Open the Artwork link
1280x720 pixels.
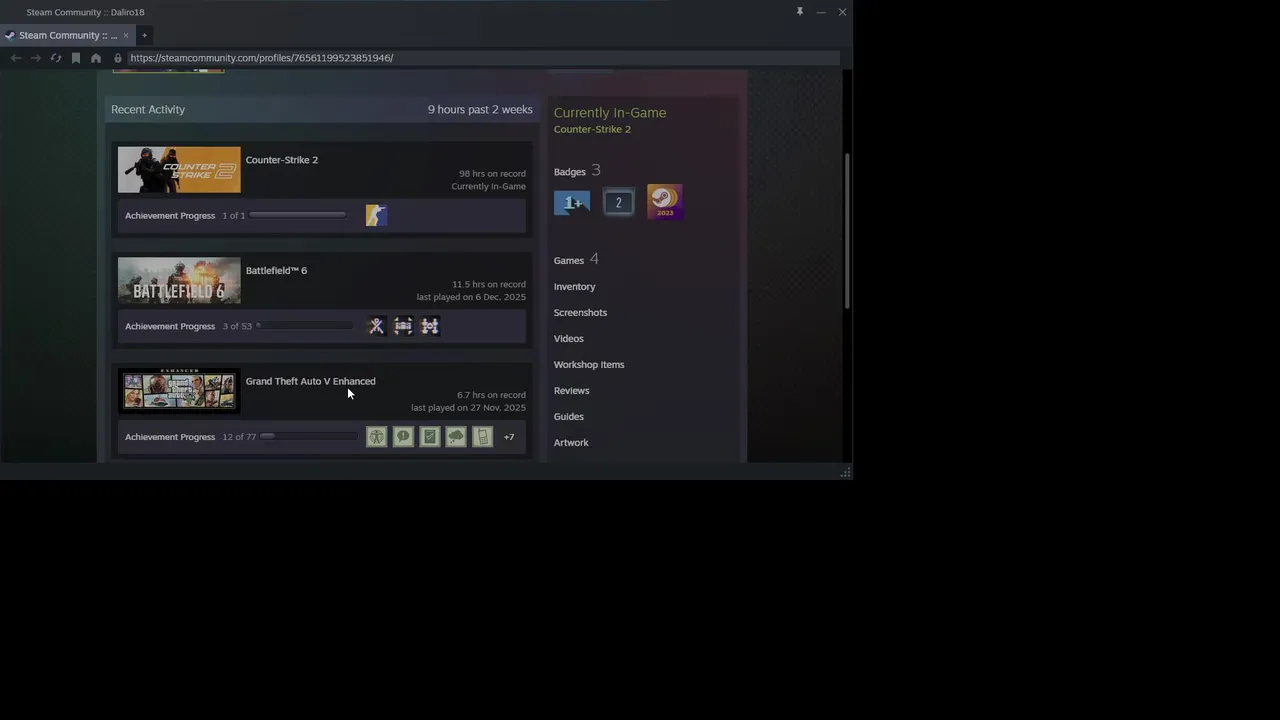click(571, 443)
